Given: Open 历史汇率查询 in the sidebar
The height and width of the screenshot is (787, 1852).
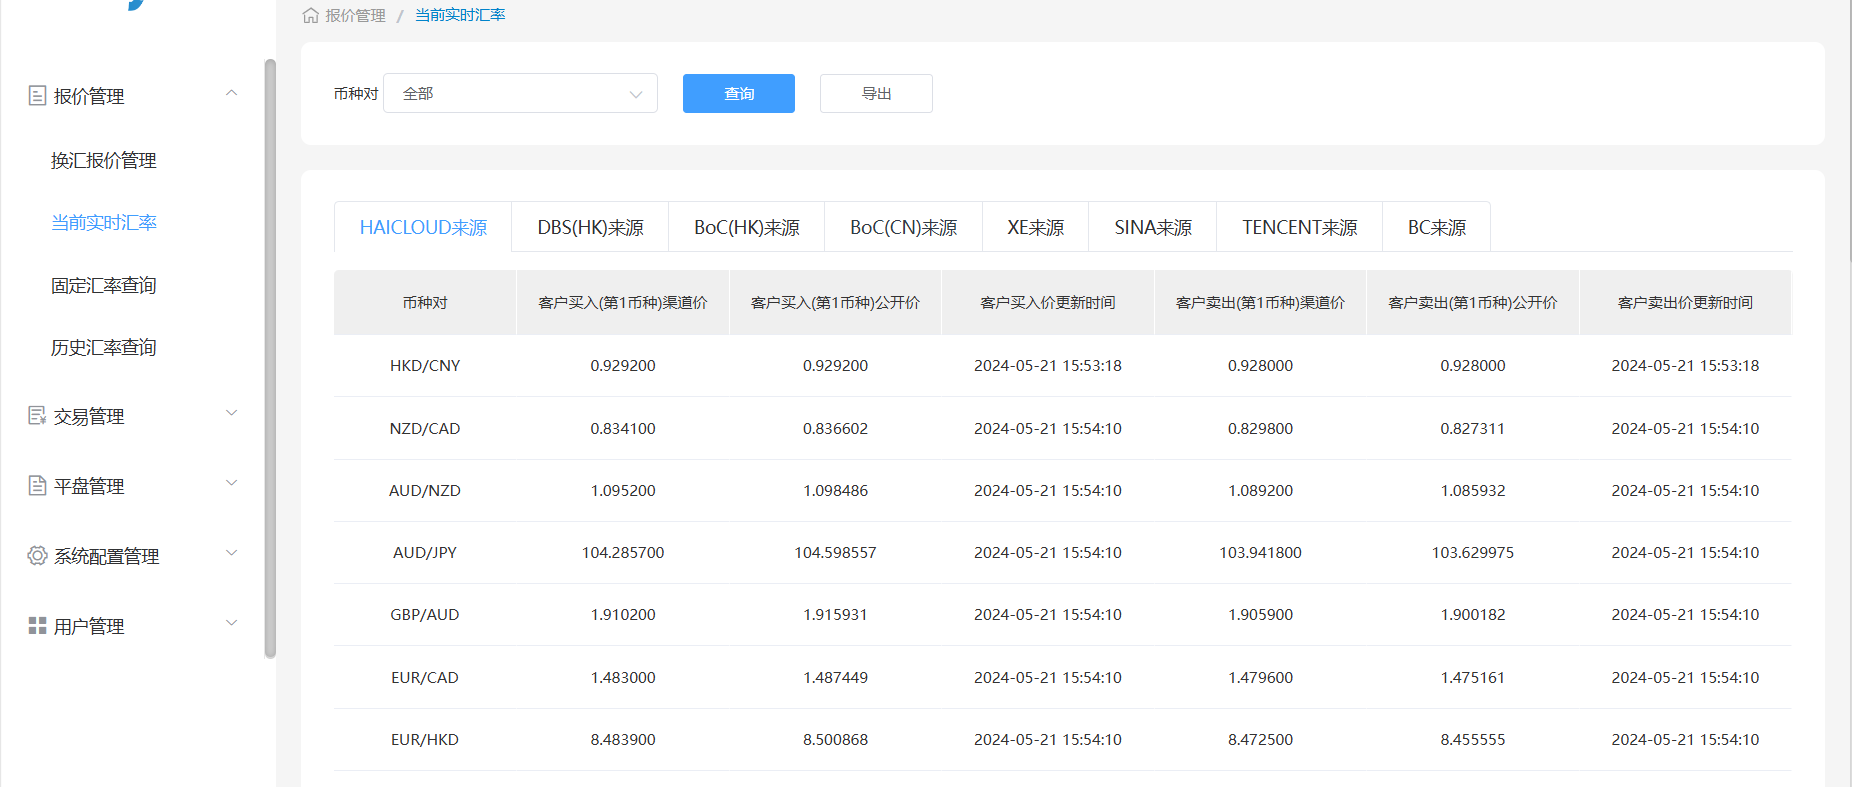Looking at the screenshot, I should 104,347.
